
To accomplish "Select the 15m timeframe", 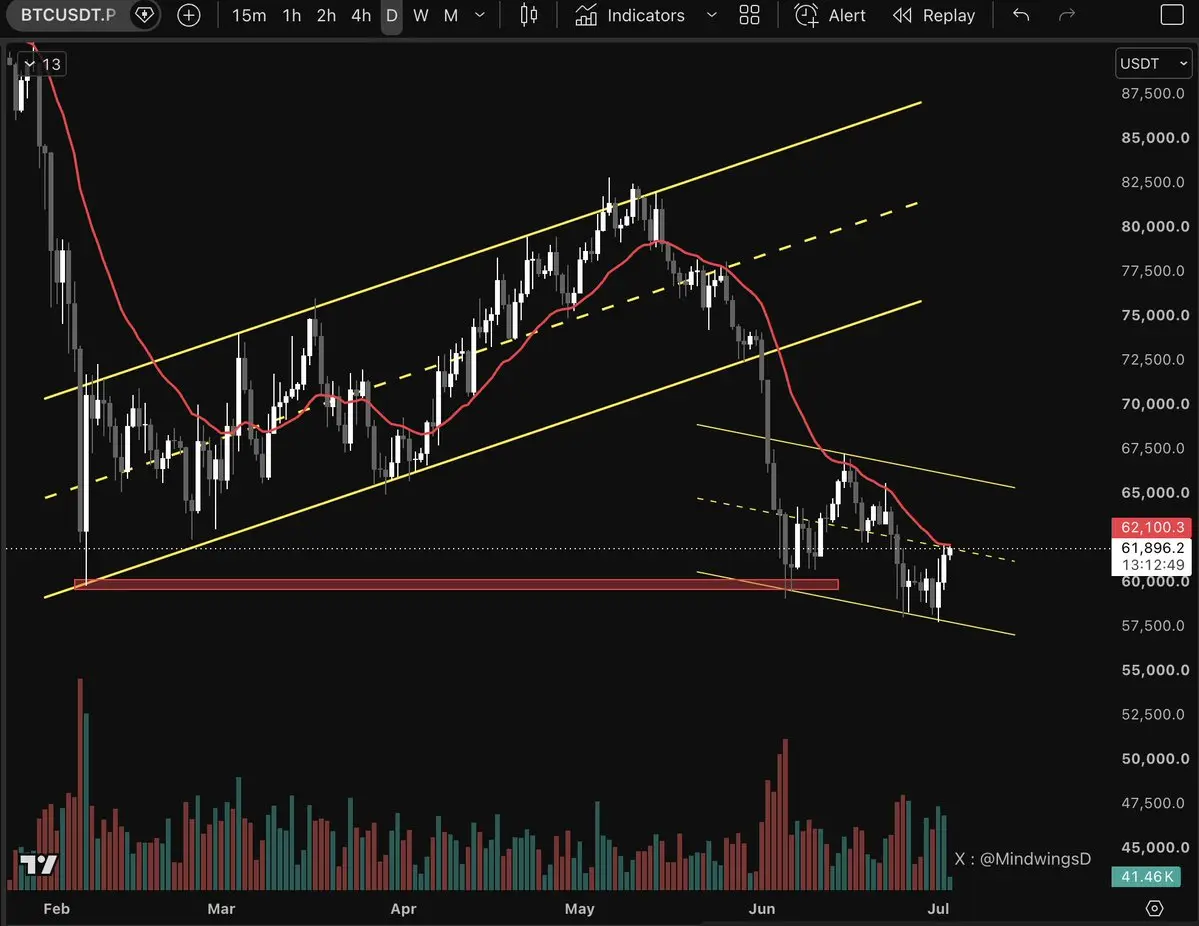I will click(249, 15).
